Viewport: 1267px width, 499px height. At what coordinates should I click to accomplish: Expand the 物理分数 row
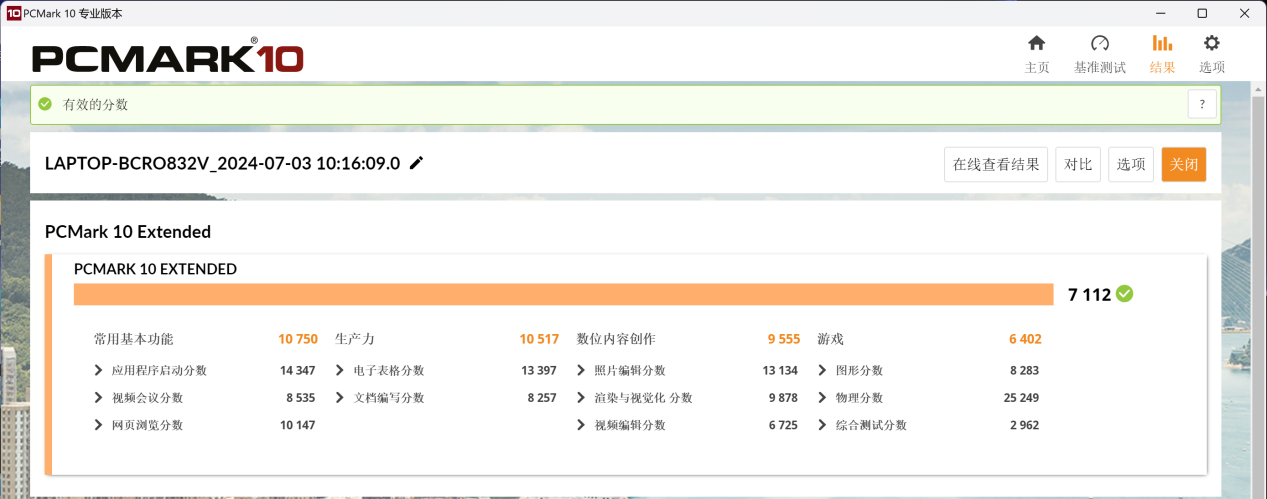(x=823, y=397)
